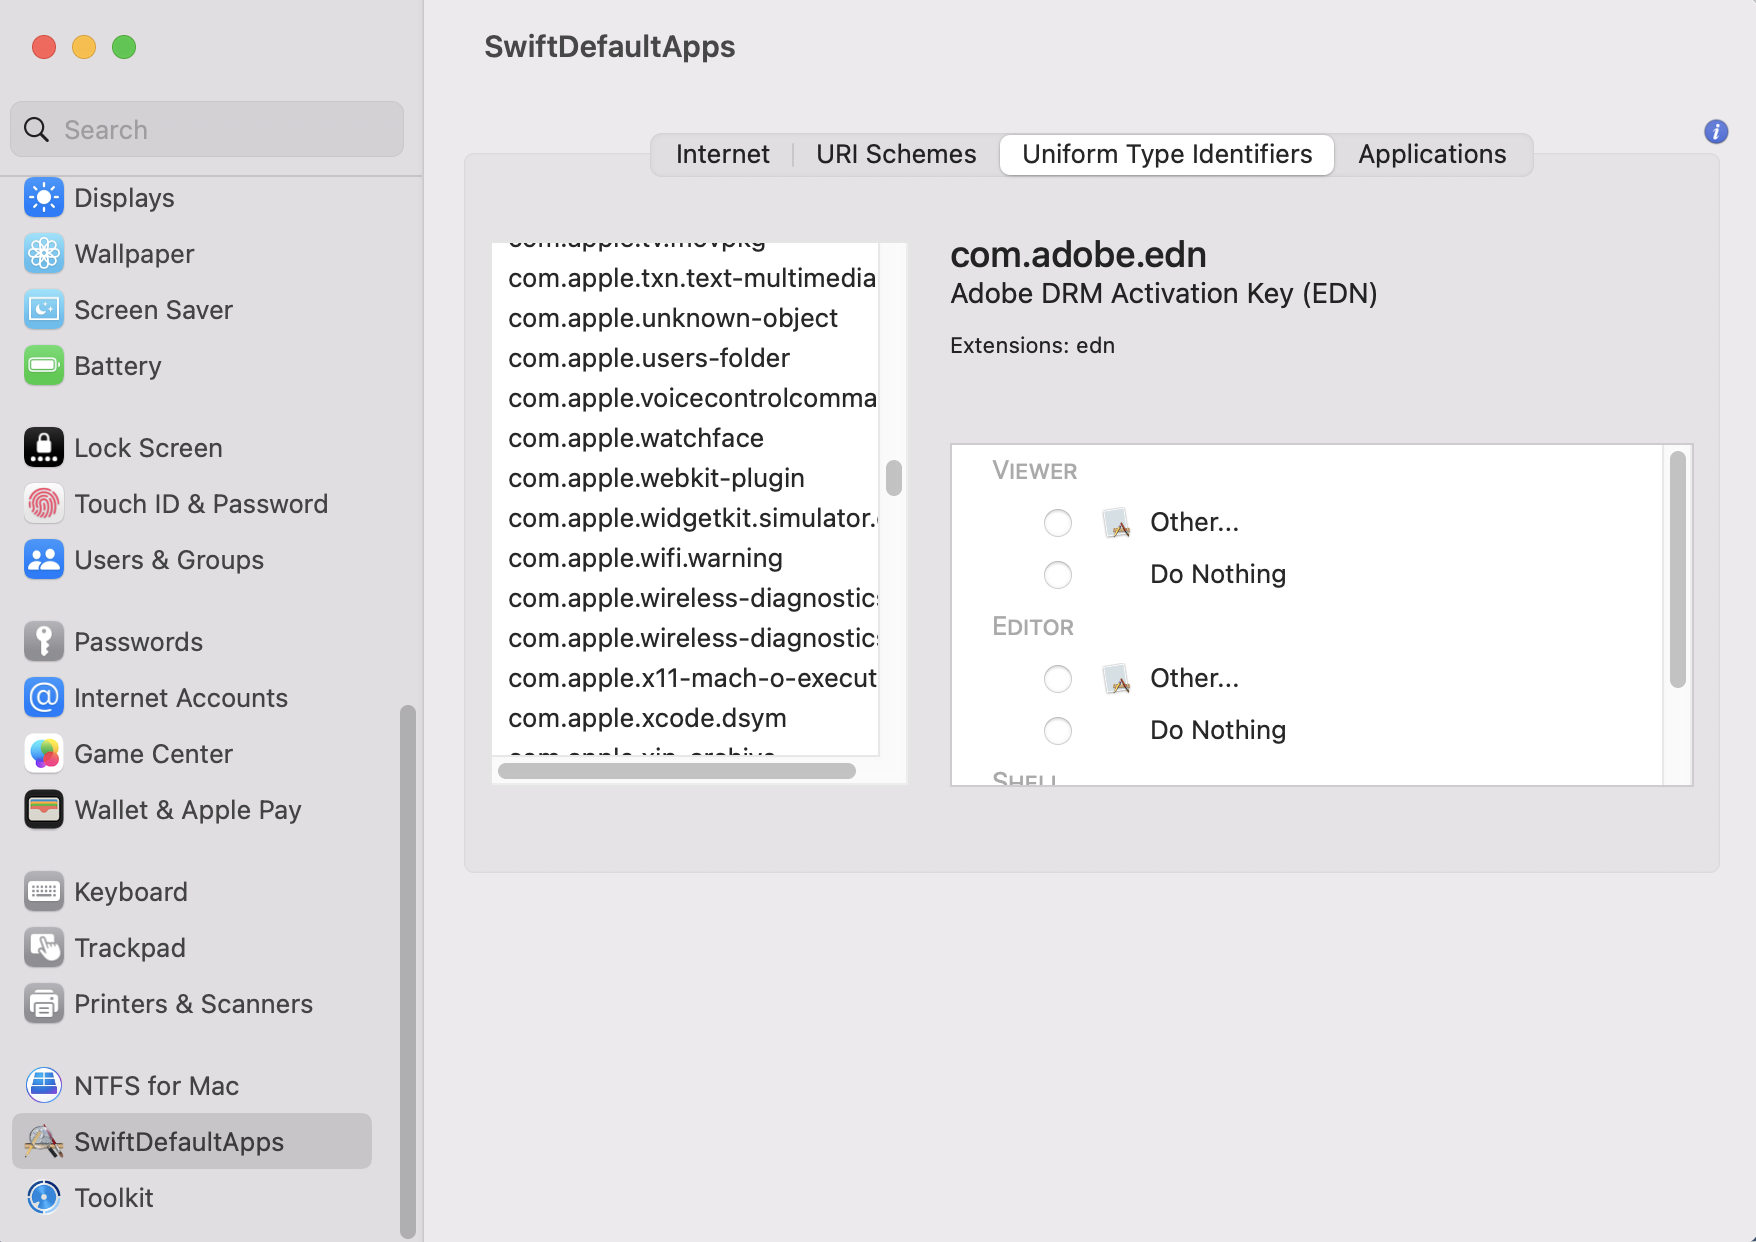Screen dimensions: 1756x1242
Task: Select com.apple.x11-mach-o-execut… row
Action: click(x=686, y=678)
